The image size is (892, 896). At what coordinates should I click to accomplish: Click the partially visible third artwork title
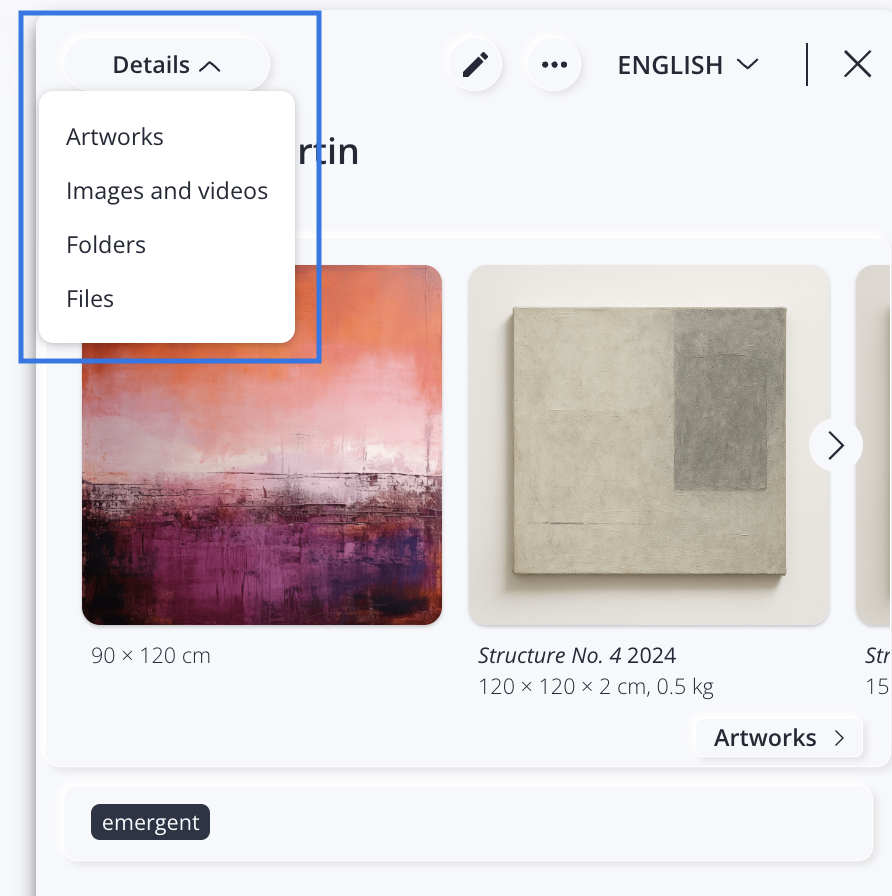[877, 656]
